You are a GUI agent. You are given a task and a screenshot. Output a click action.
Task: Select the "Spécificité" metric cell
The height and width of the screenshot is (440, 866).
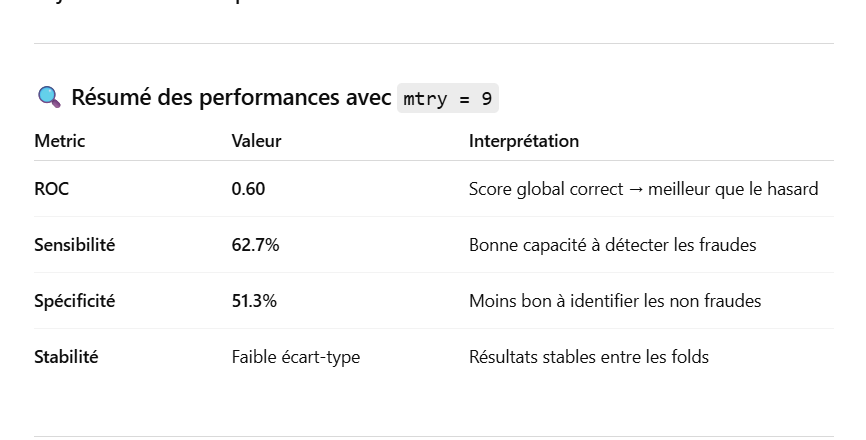coord(74,301)
